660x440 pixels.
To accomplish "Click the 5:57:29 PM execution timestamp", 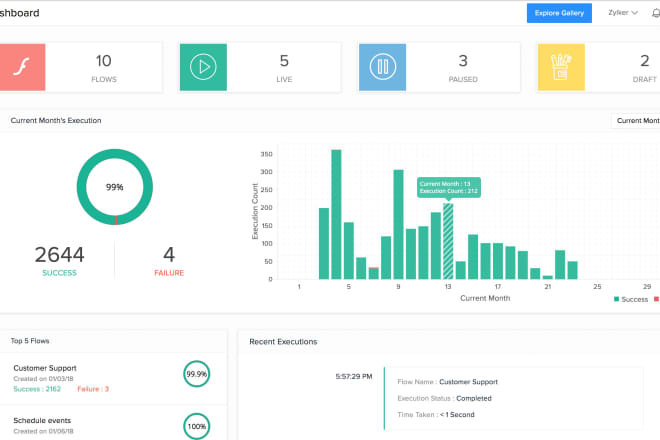I will [x=354, y=376].
